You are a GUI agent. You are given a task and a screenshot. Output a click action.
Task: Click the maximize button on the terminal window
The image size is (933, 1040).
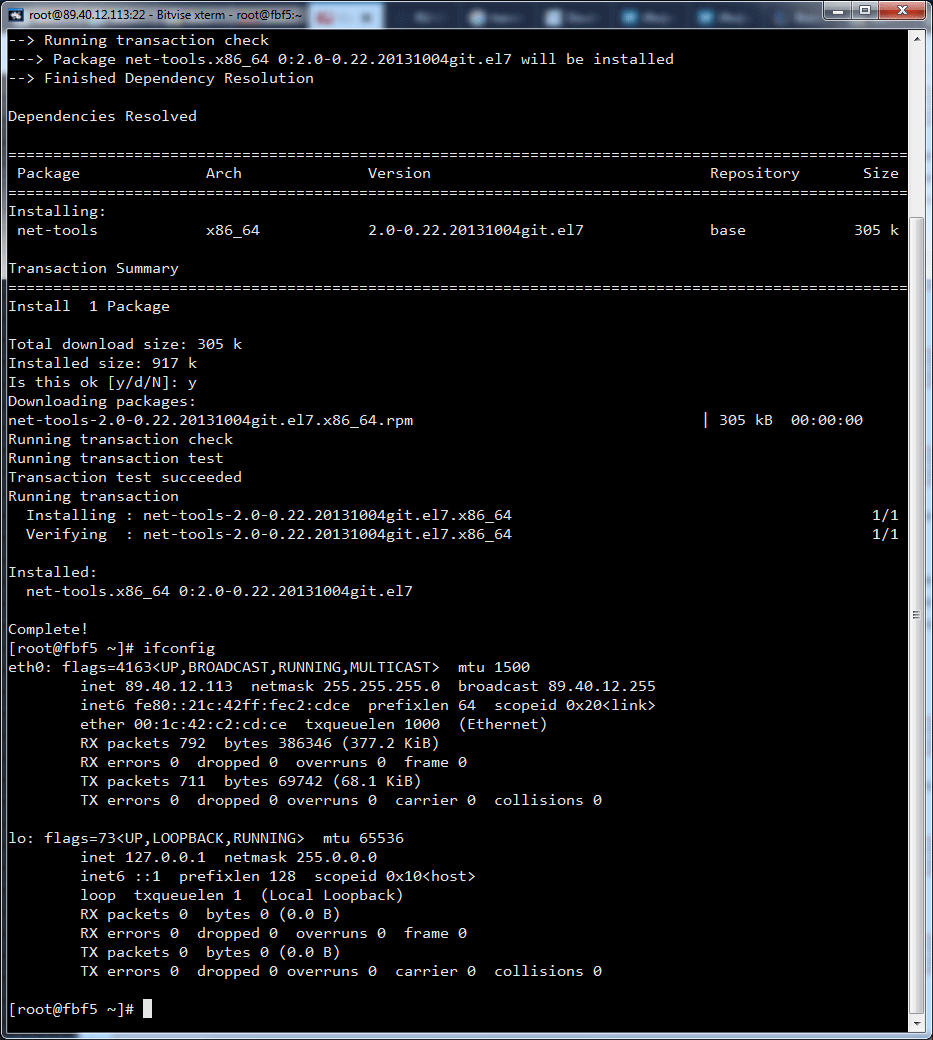pos(866,10)
